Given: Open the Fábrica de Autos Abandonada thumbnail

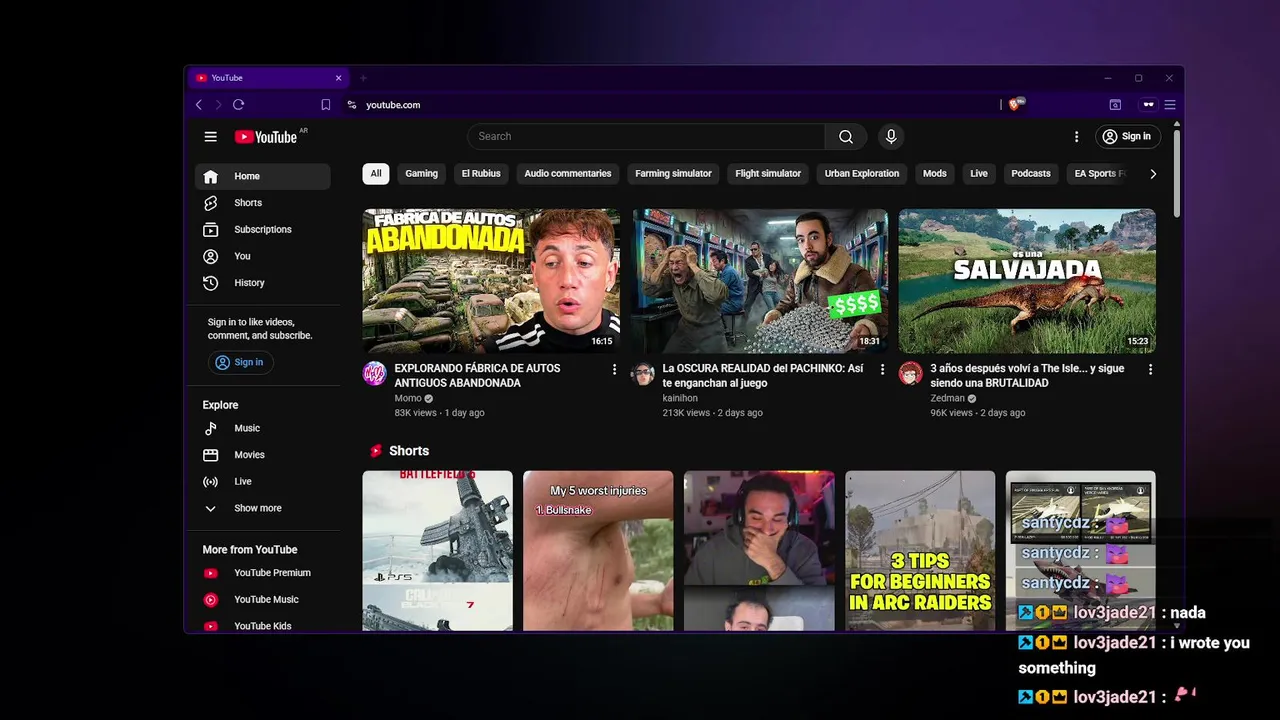Looking at the screenshot, I should (x=491, y=281).
